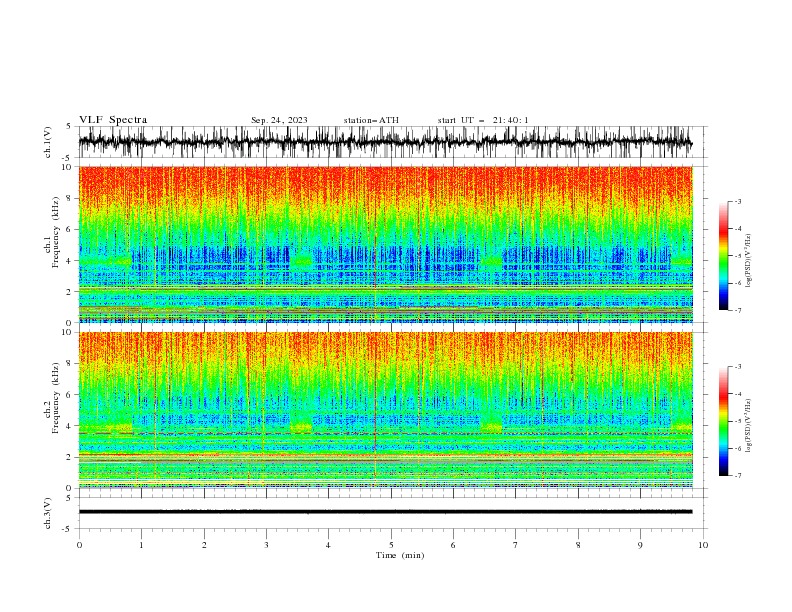Click inside the ch.2 spectrogram panel

[x=385, y=410]
